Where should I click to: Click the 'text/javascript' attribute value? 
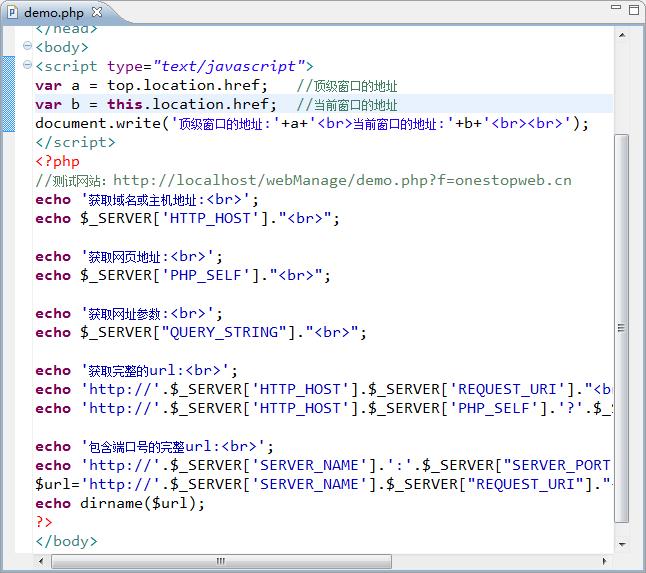point(229,66)
